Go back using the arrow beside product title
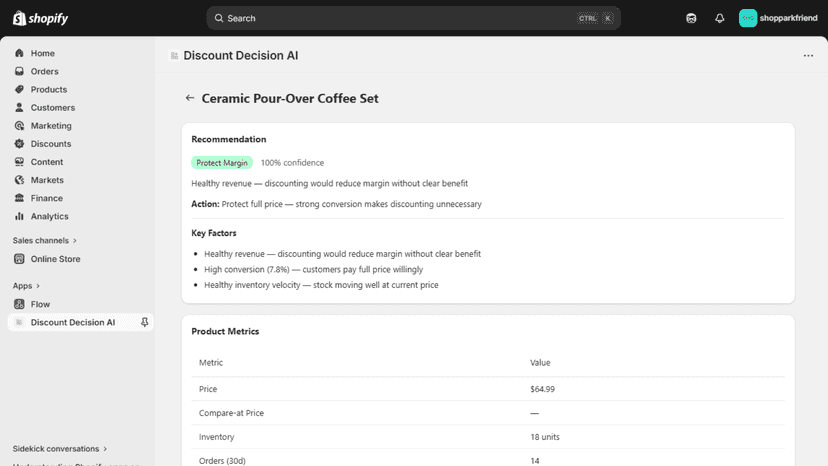The height and width of the screenshot is (466, 828). 190,98
